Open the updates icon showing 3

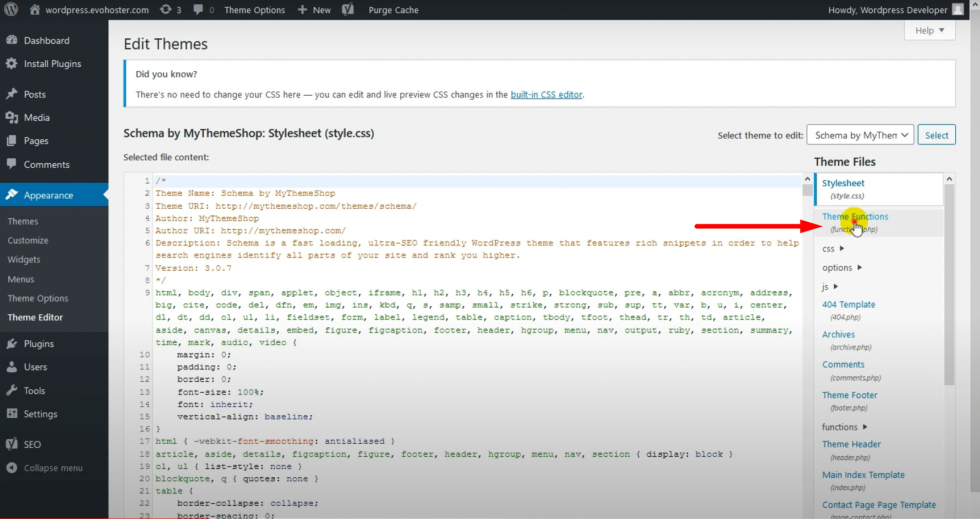171,10
